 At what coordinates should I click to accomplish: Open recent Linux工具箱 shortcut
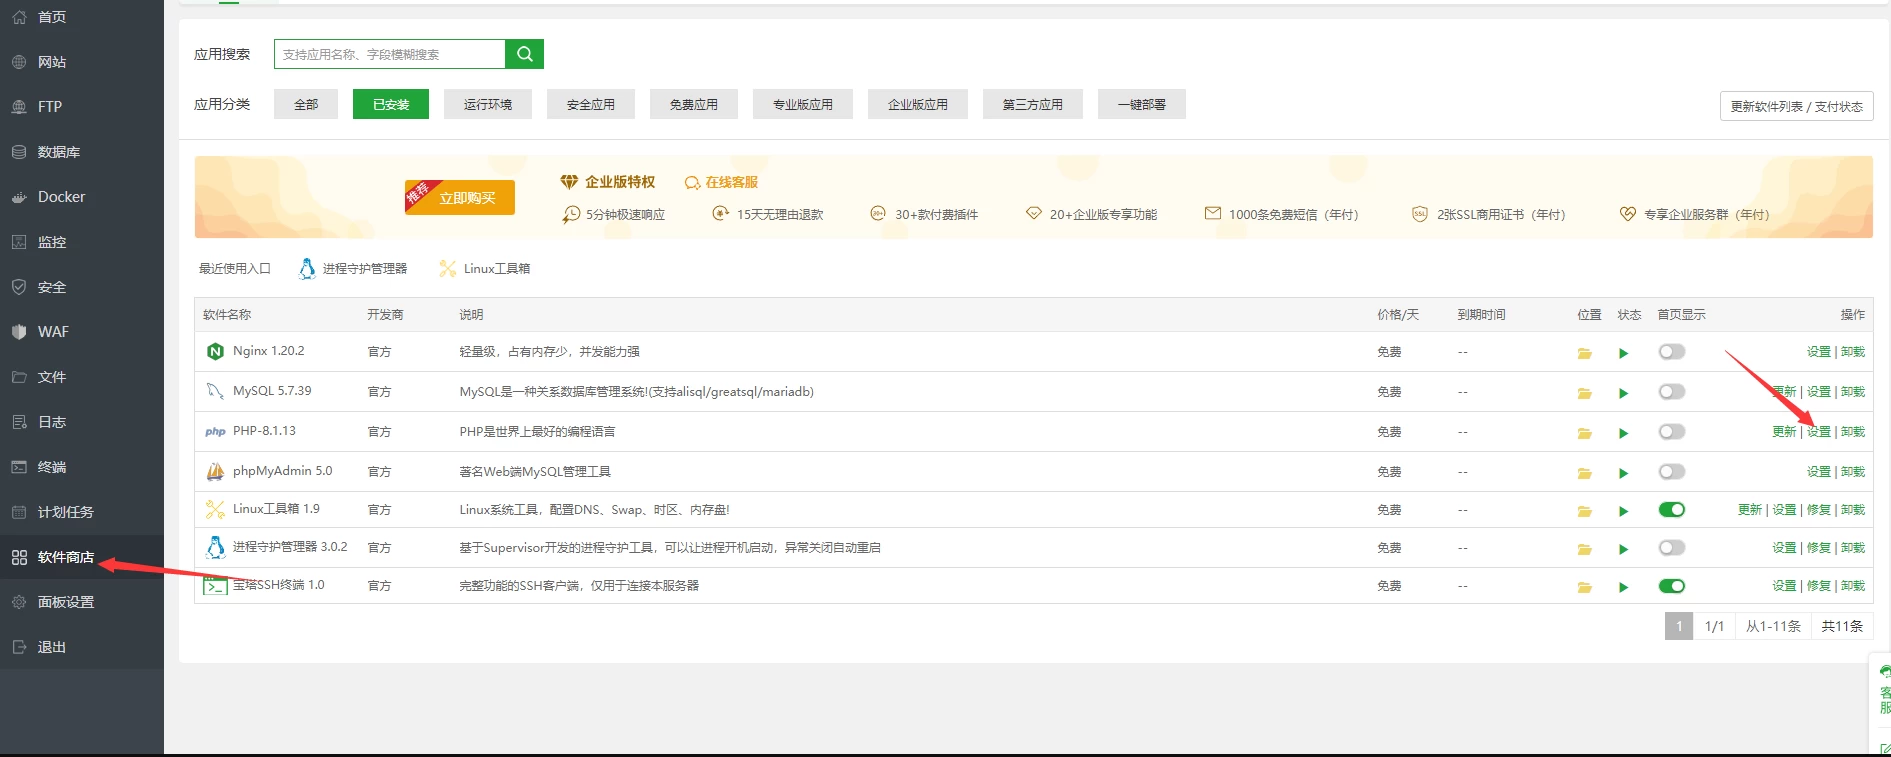485,268
